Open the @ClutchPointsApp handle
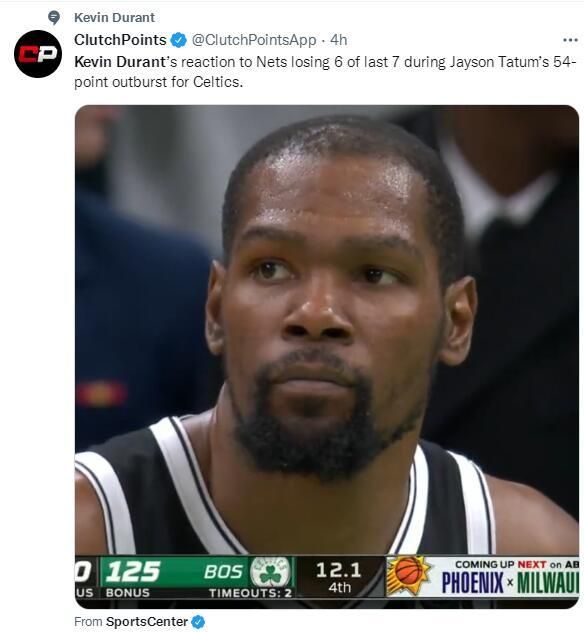 pos(254,40)
